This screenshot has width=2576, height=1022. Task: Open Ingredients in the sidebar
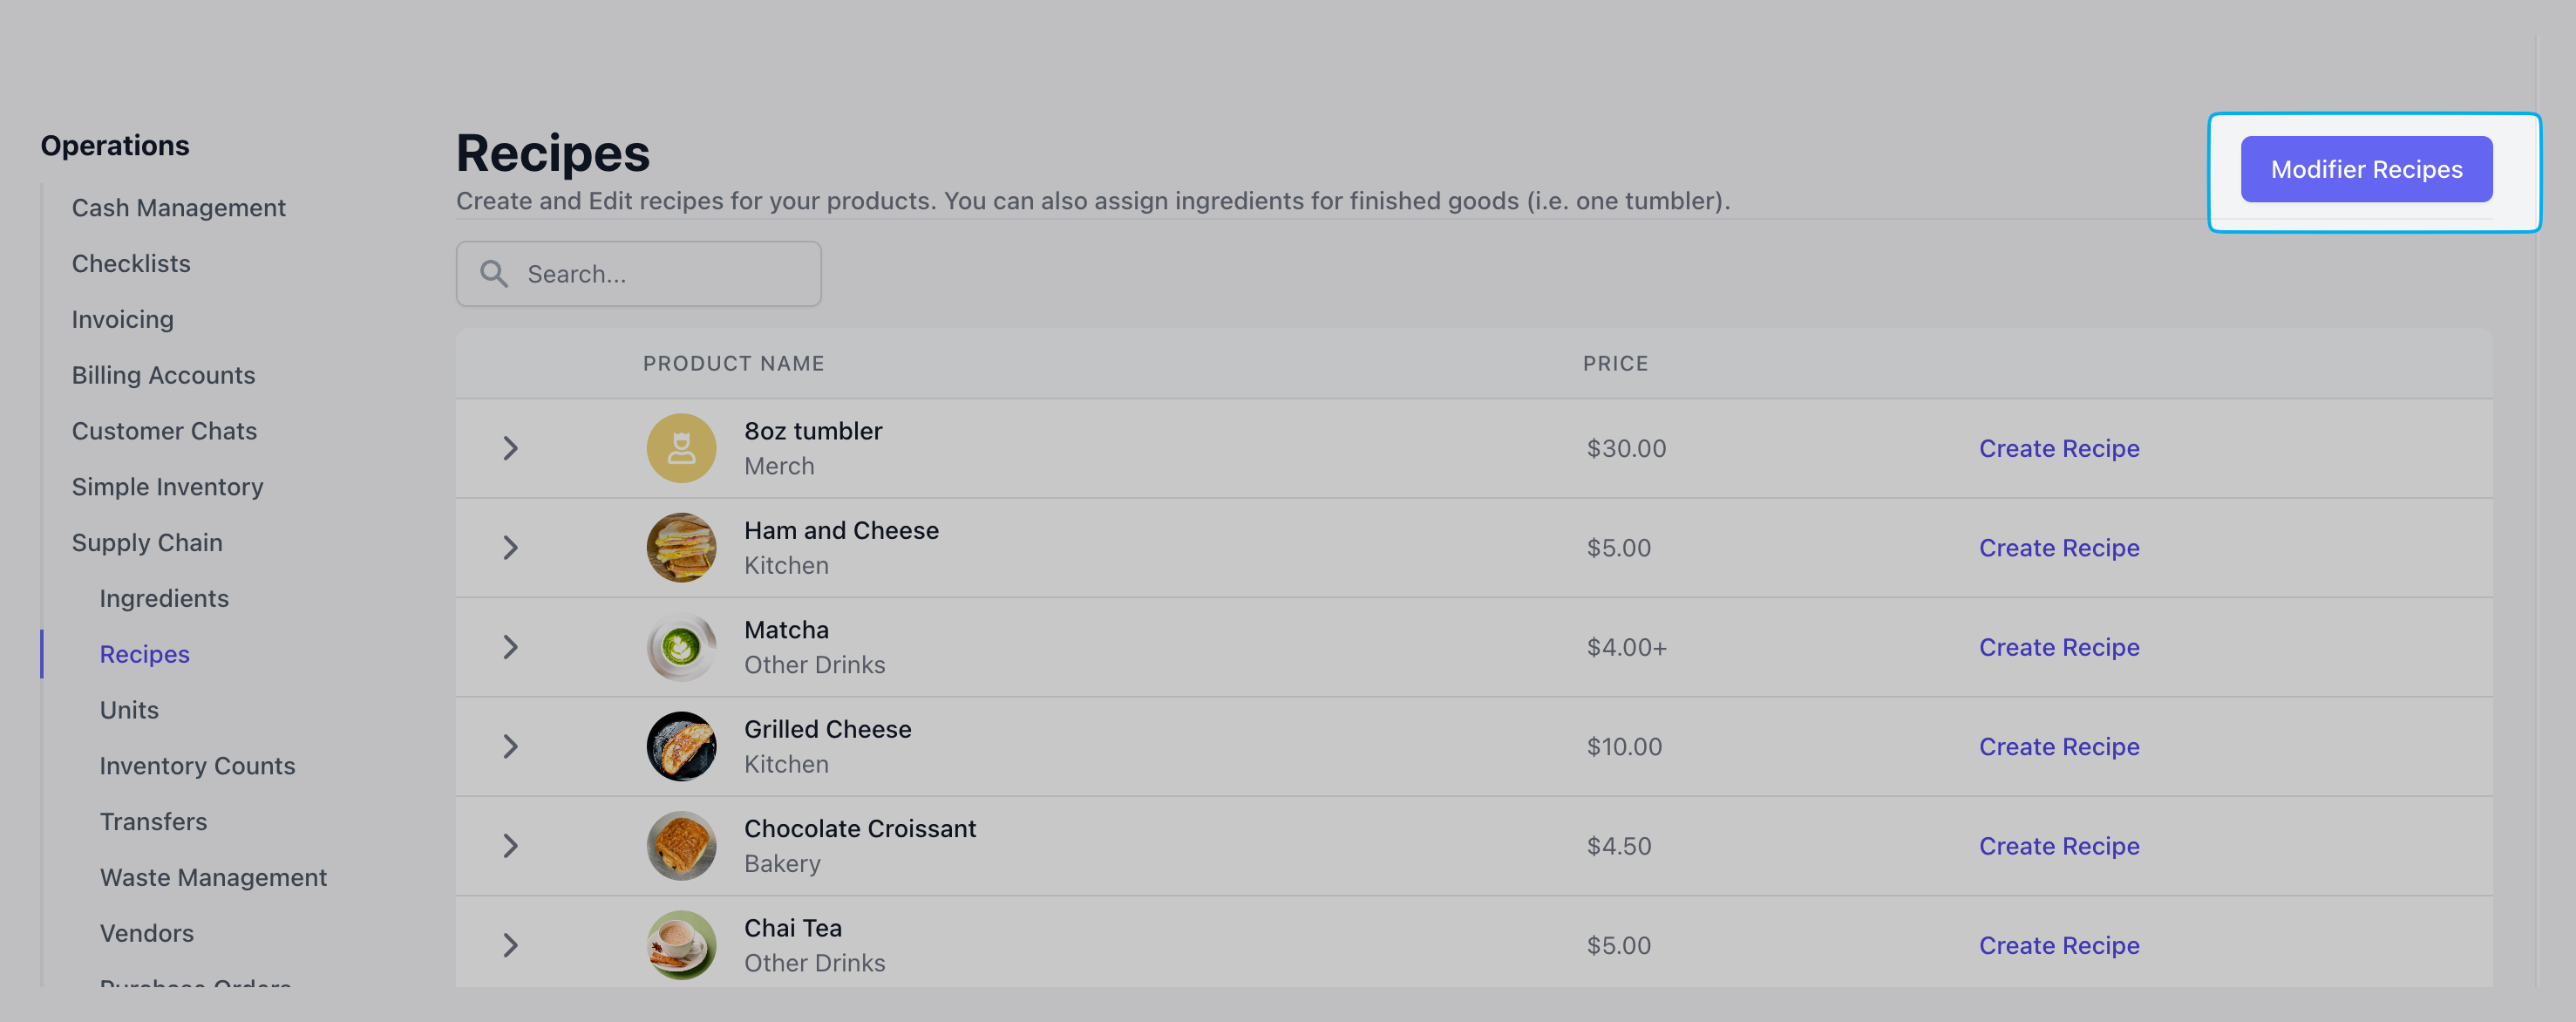[x=164, y=598]
